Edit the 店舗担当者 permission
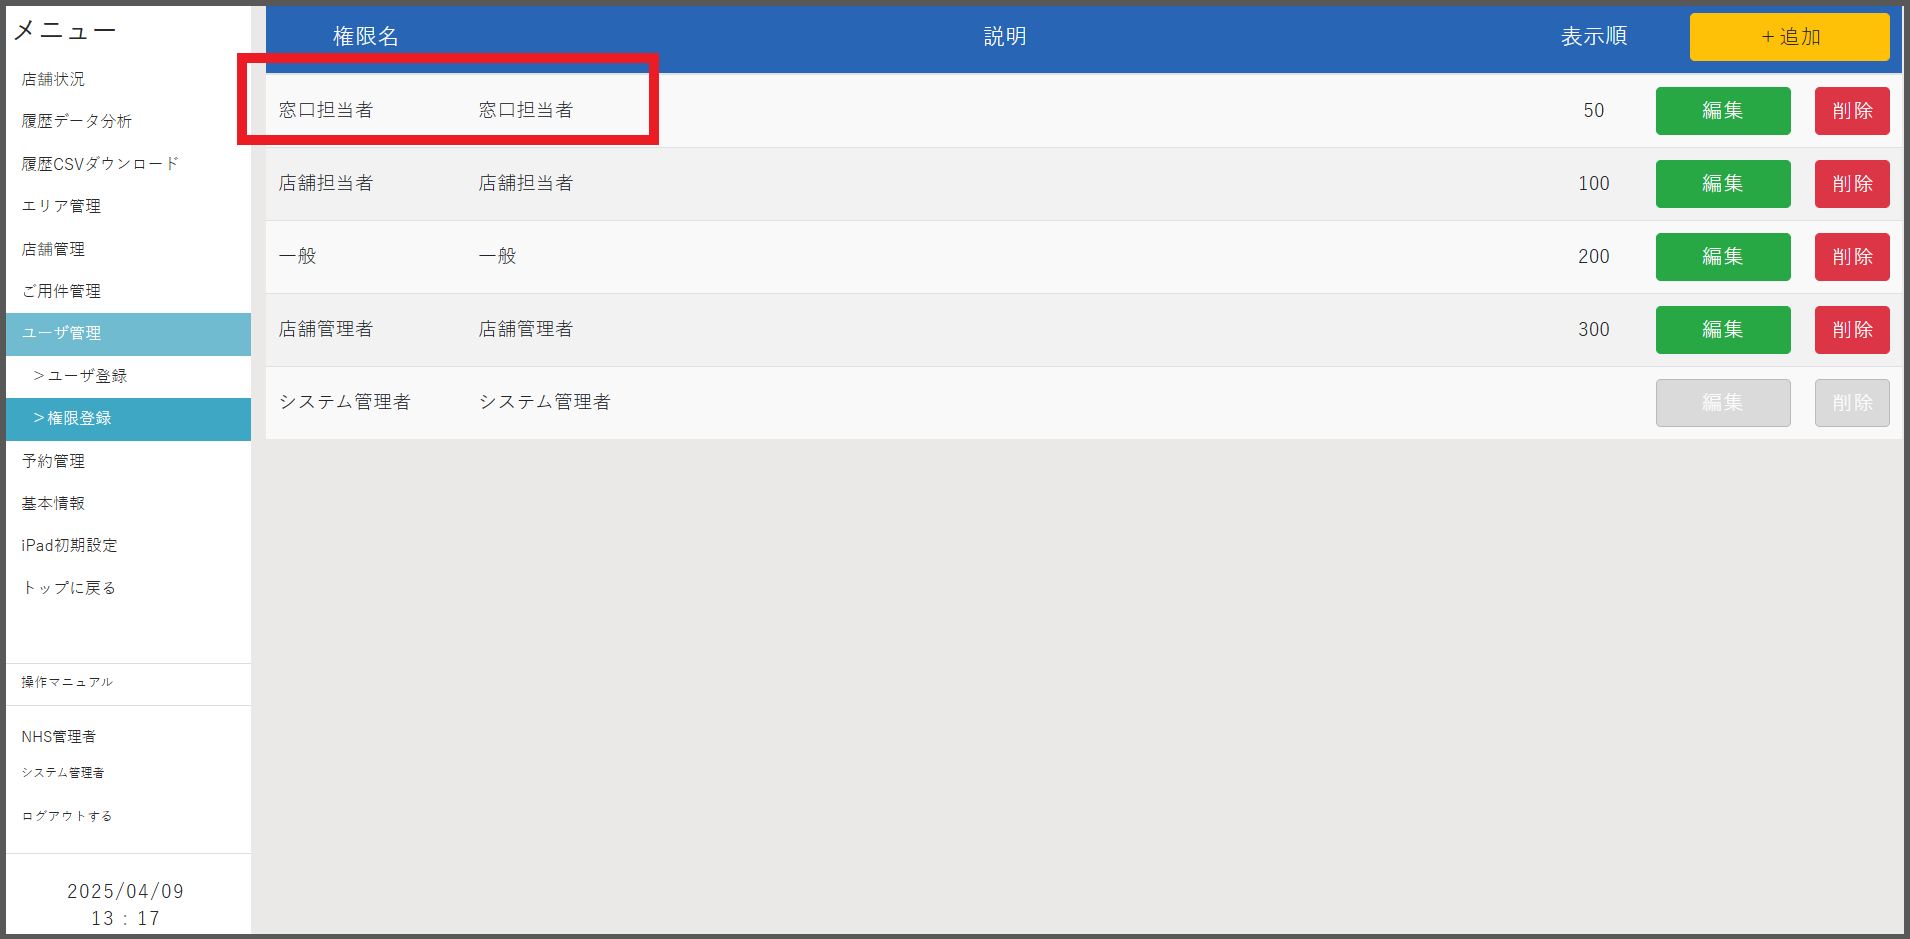This screenshot has height=939, width=1910. [x=1722, y=184]
